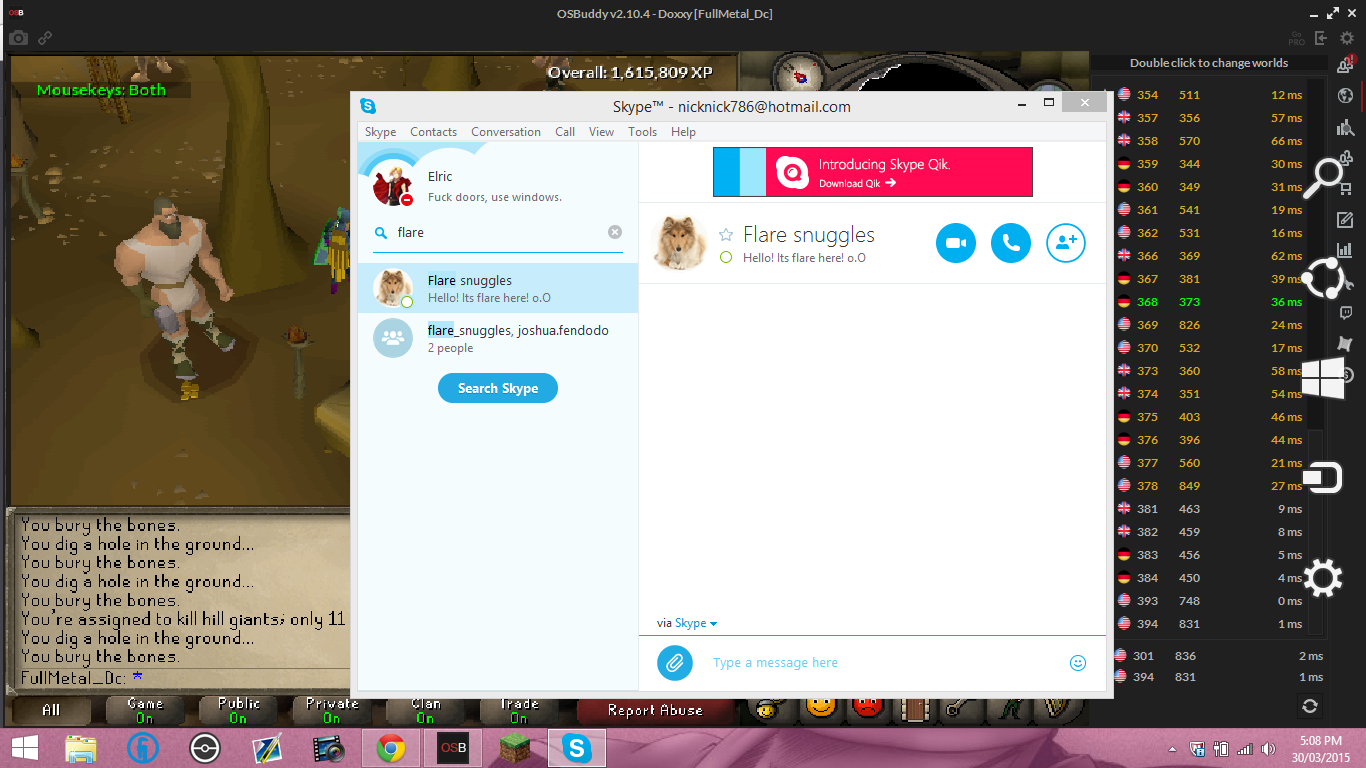The width and height of the screenshot is (1366, 768).
Task: Open Google Chrome from the taskbar
Action: click(391, 748)
